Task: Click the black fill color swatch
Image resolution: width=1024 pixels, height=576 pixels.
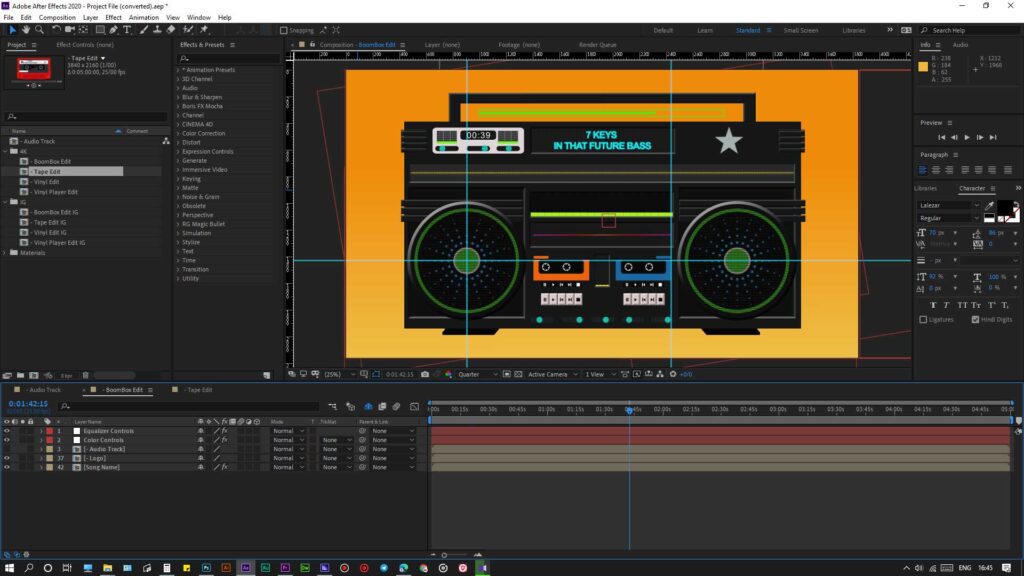Action: [x=1006, y=207]
